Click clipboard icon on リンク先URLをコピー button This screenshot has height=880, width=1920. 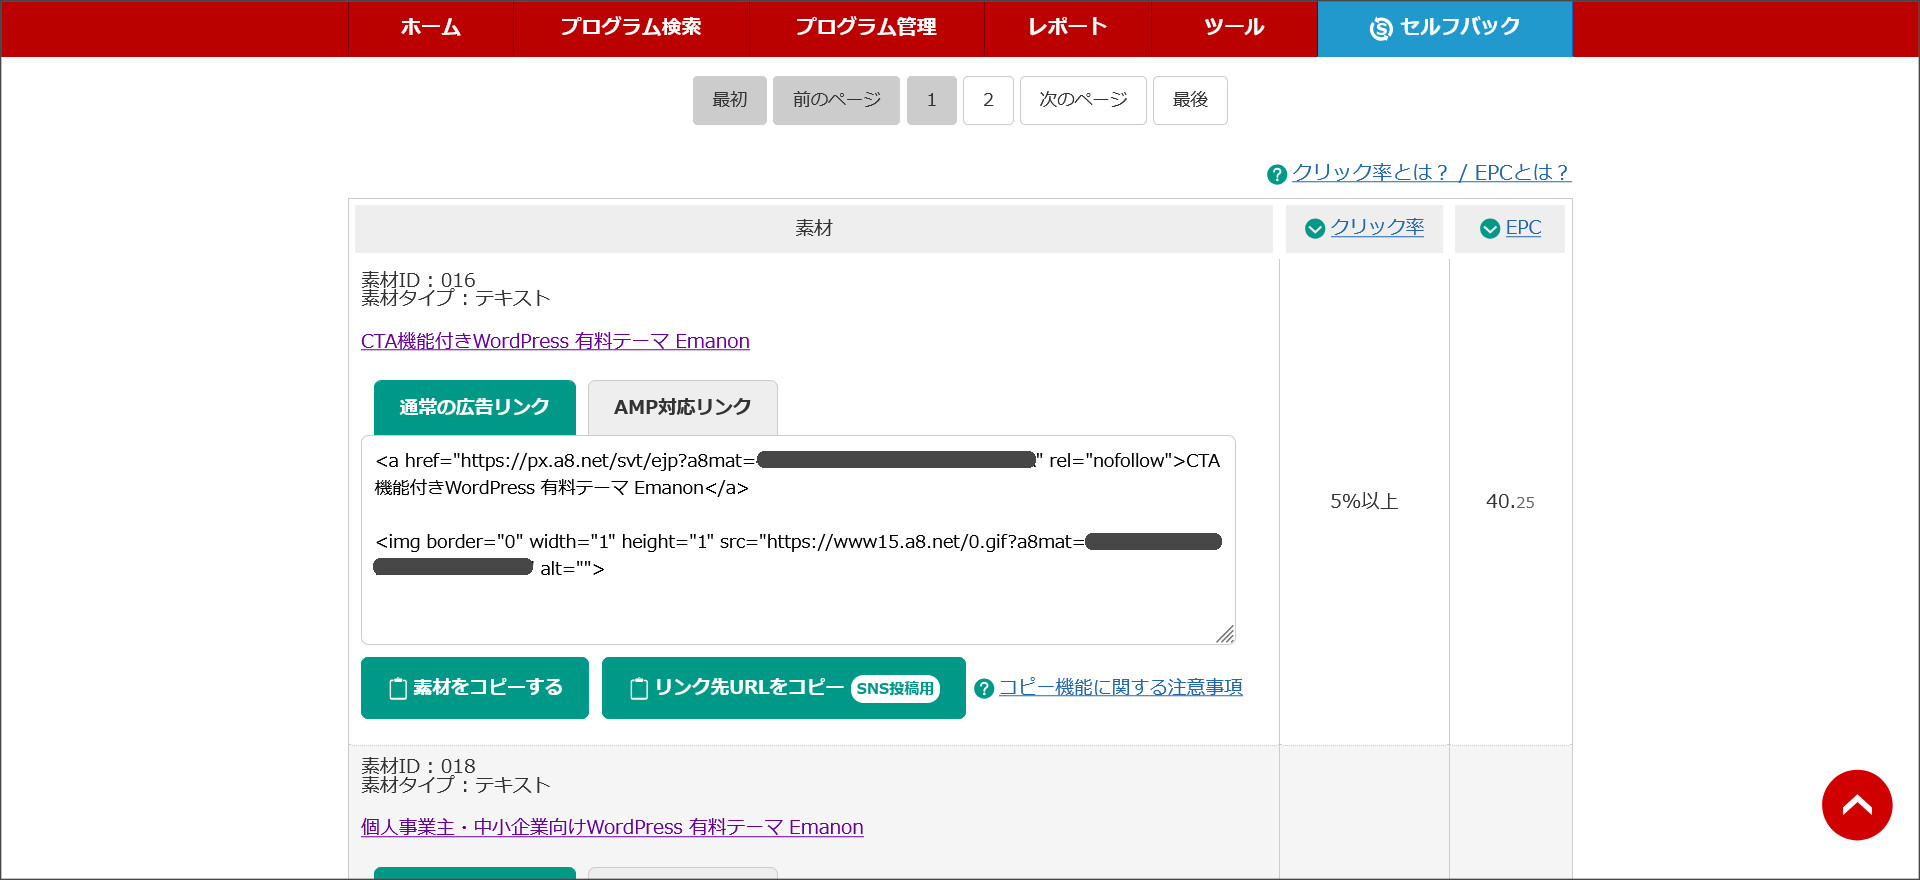pos(639,688)
